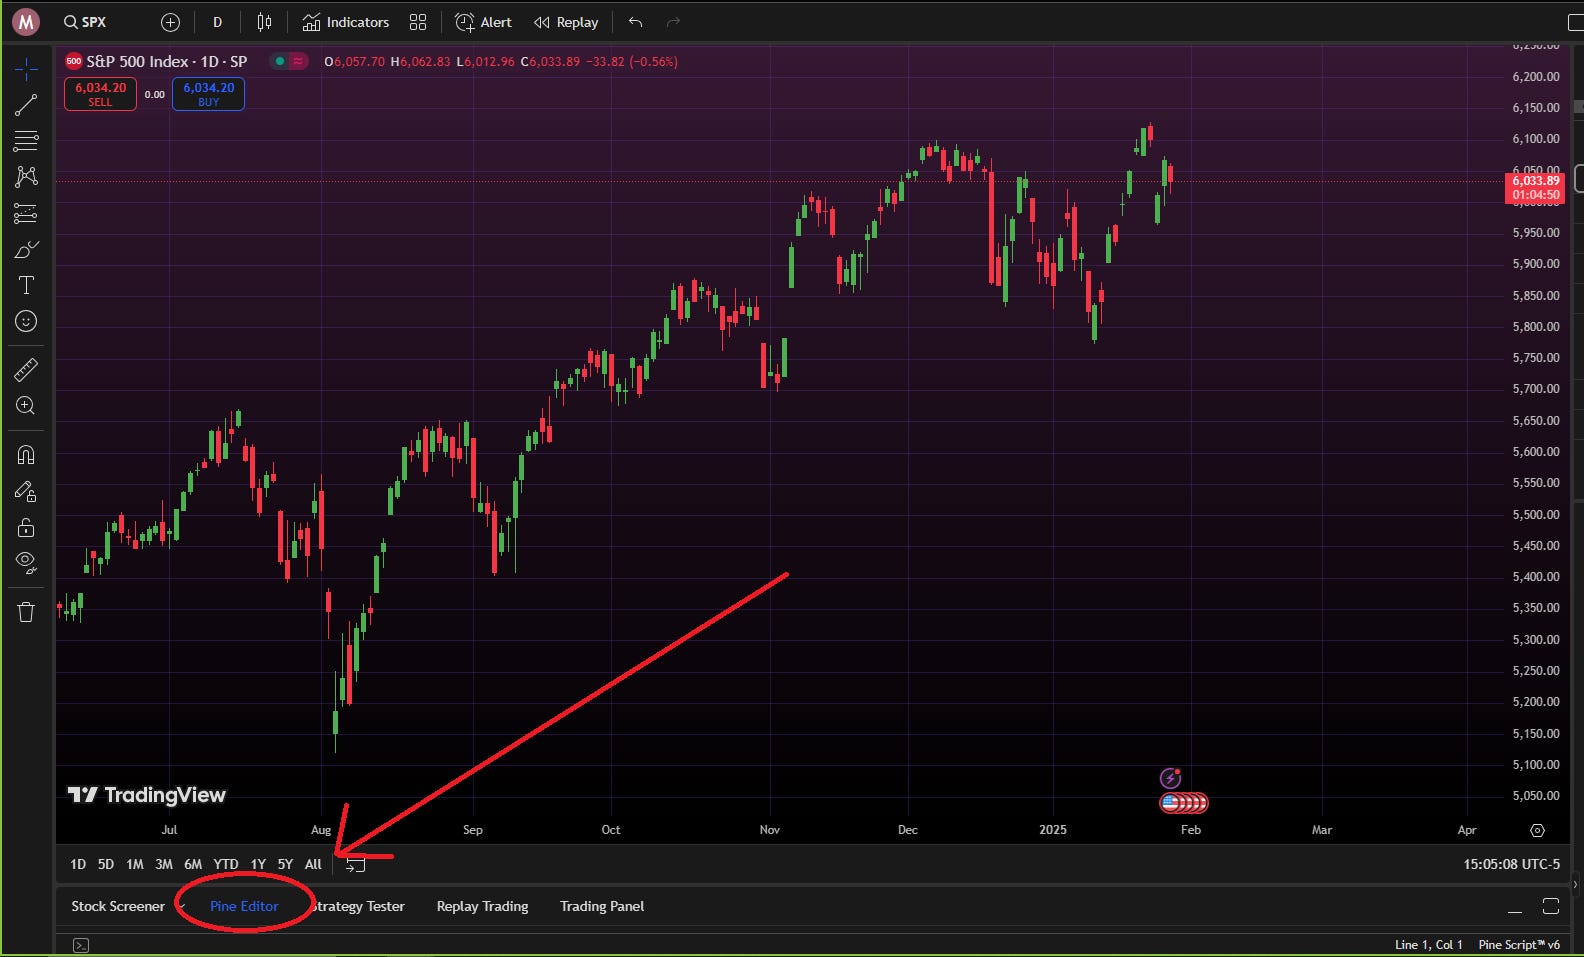Open the Fibonacci retracement tool
The width and height of the screenshot is (1584, 957).
tap(26, 141)
